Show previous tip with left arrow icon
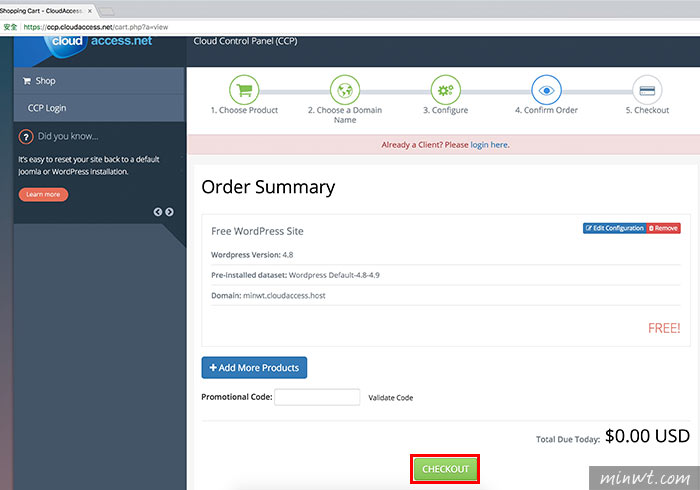 (x=158, y=212)
